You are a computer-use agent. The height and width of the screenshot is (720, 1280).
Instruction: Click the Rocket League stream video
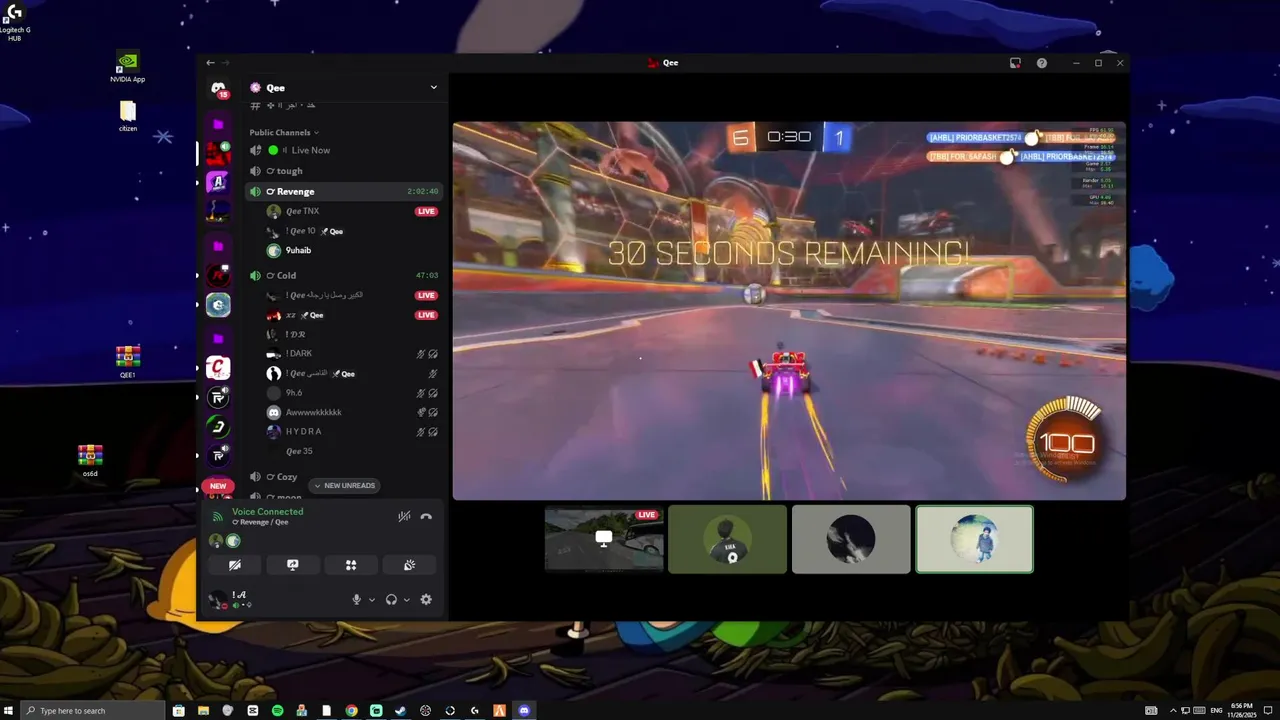(789, 311)
